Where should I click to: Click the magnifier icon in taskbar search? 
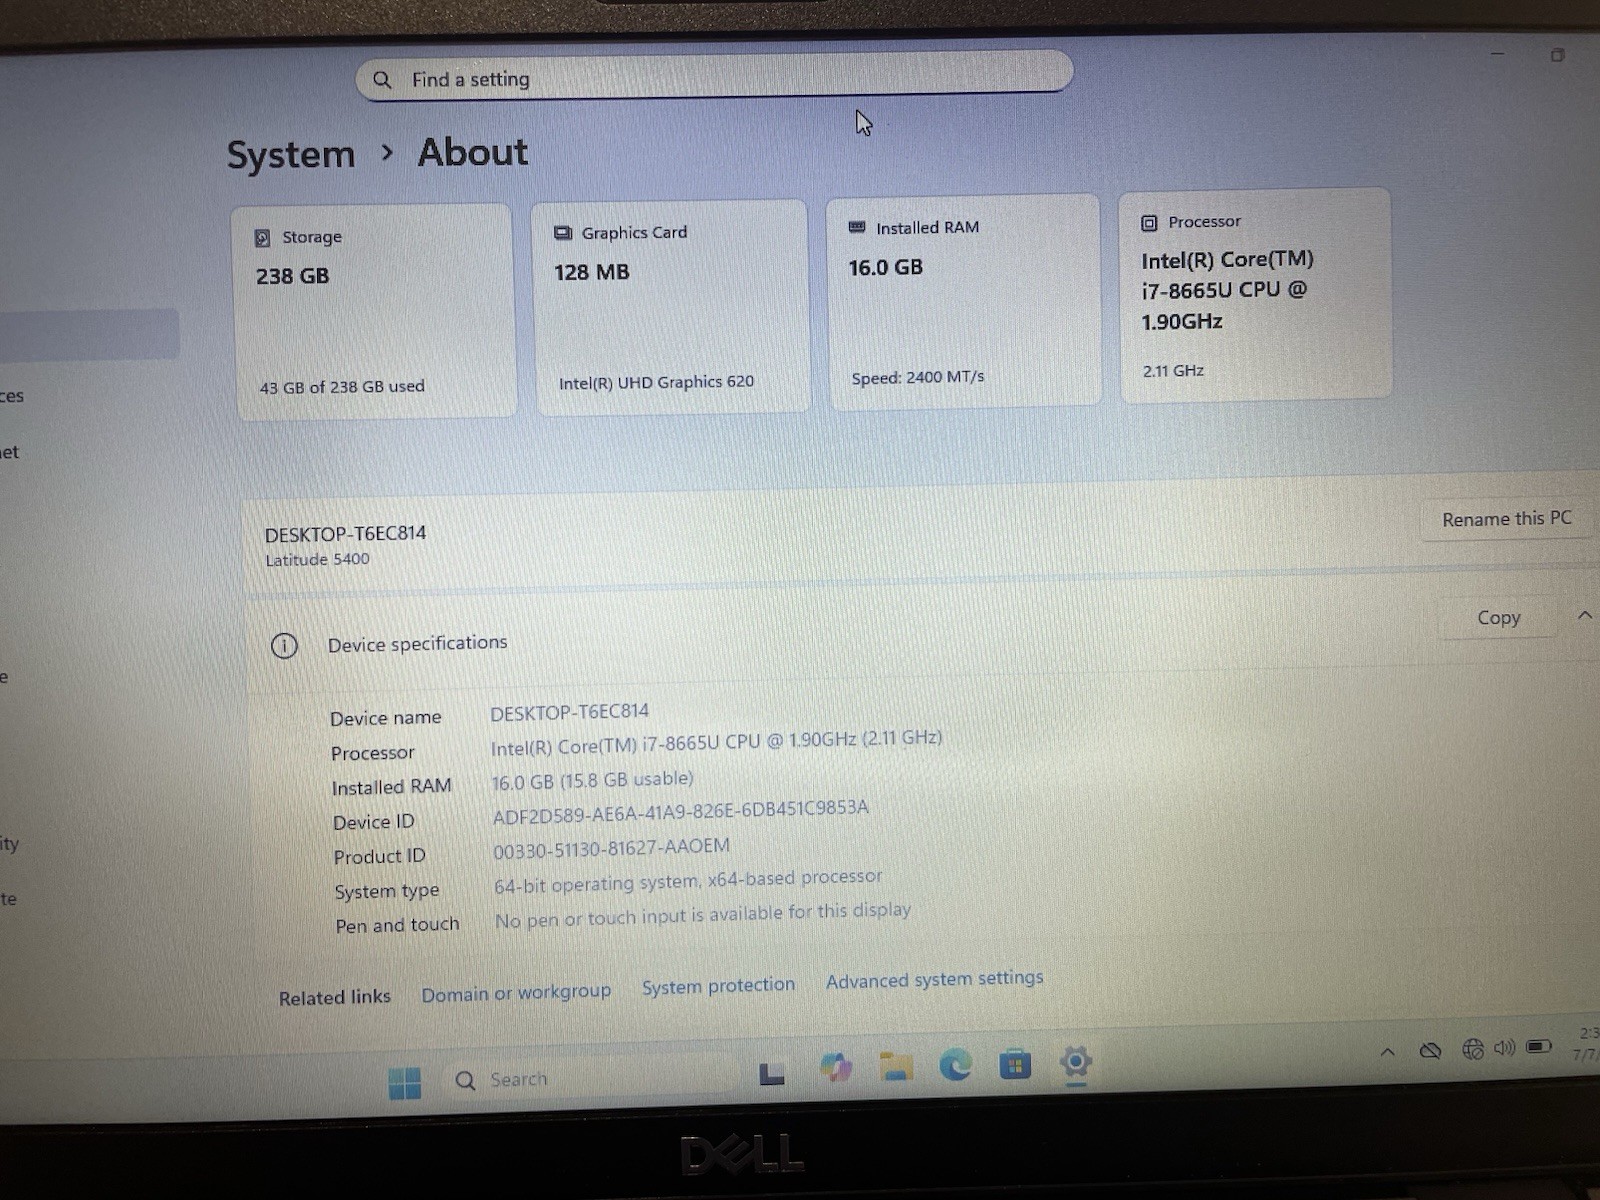[465, 1081]
